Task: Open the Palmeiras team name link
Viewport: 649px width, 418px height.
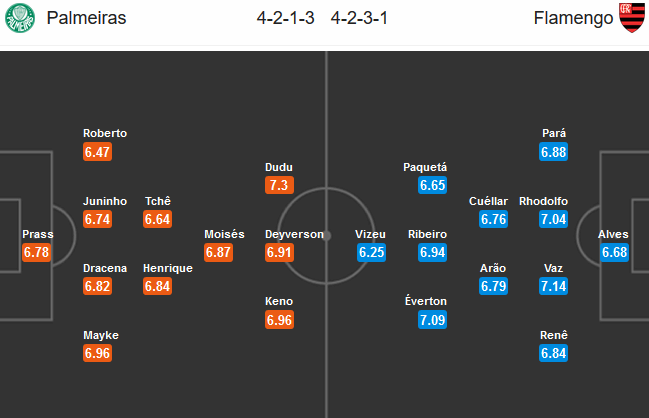Action: [x=86, y=18]
